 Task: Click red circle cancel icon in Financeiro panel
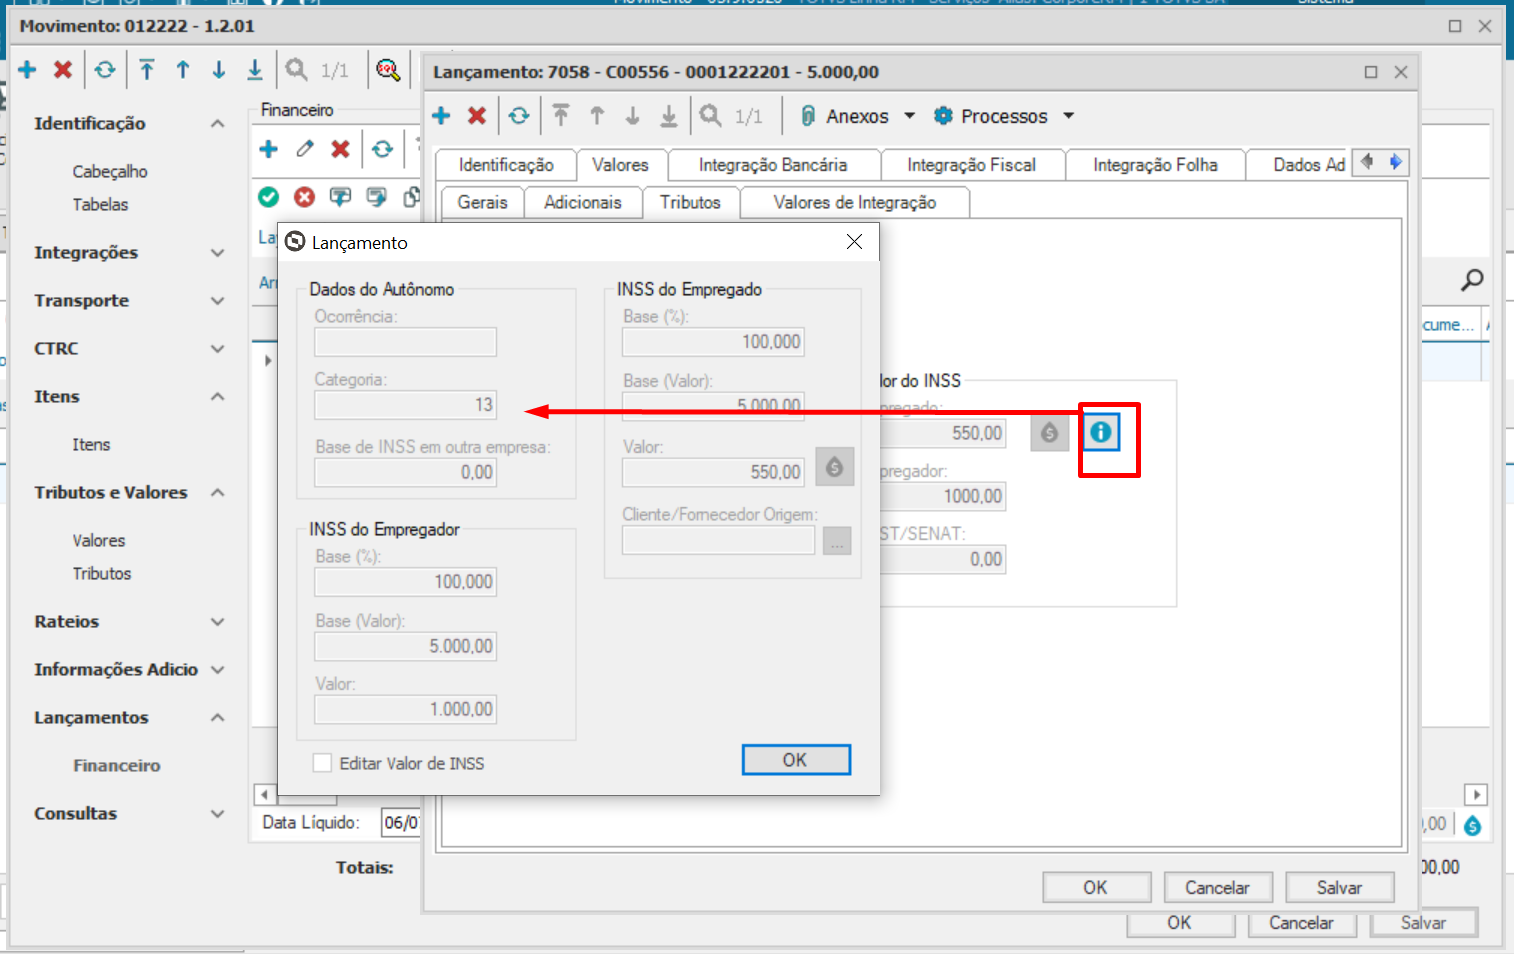[304, 197]
